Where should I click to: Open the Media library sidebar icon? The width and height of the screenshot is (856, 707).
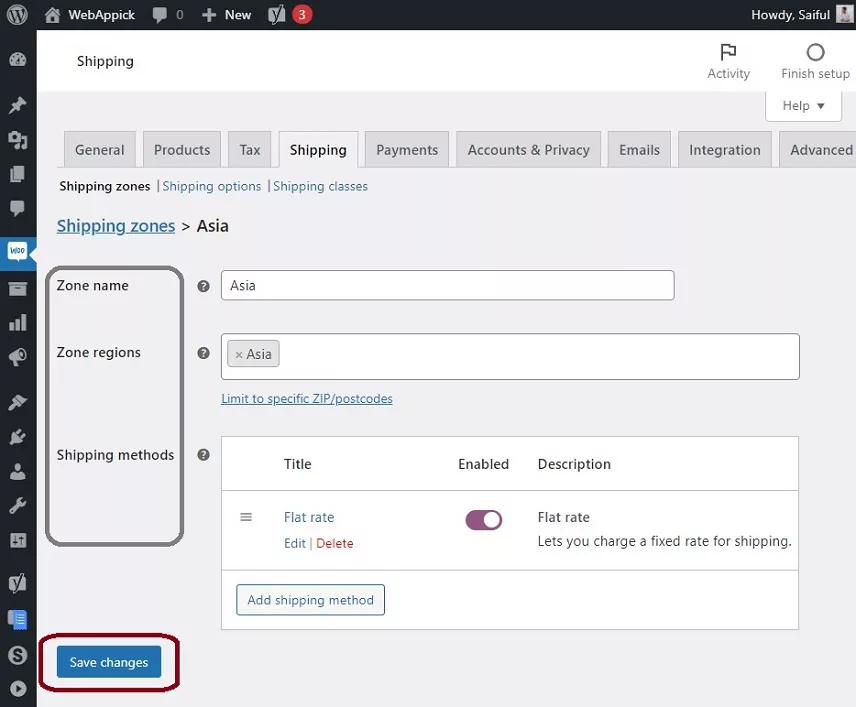tap(17, 140)
